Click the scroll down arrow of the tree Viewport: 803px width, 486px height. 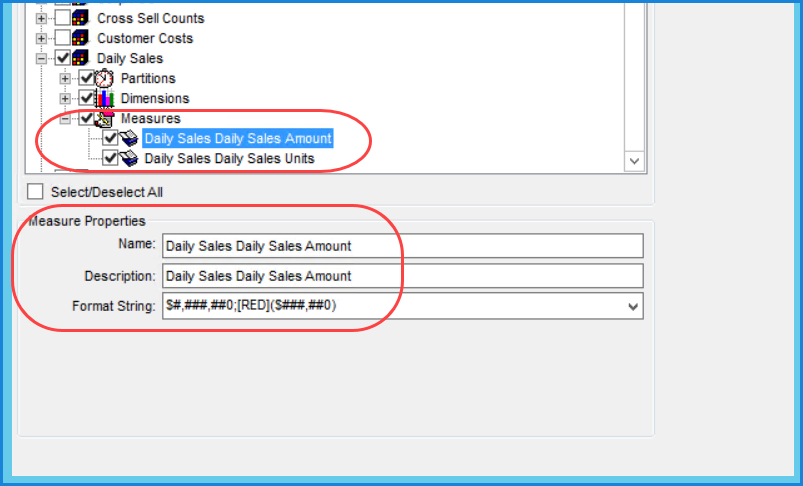(x=633, y=160)
